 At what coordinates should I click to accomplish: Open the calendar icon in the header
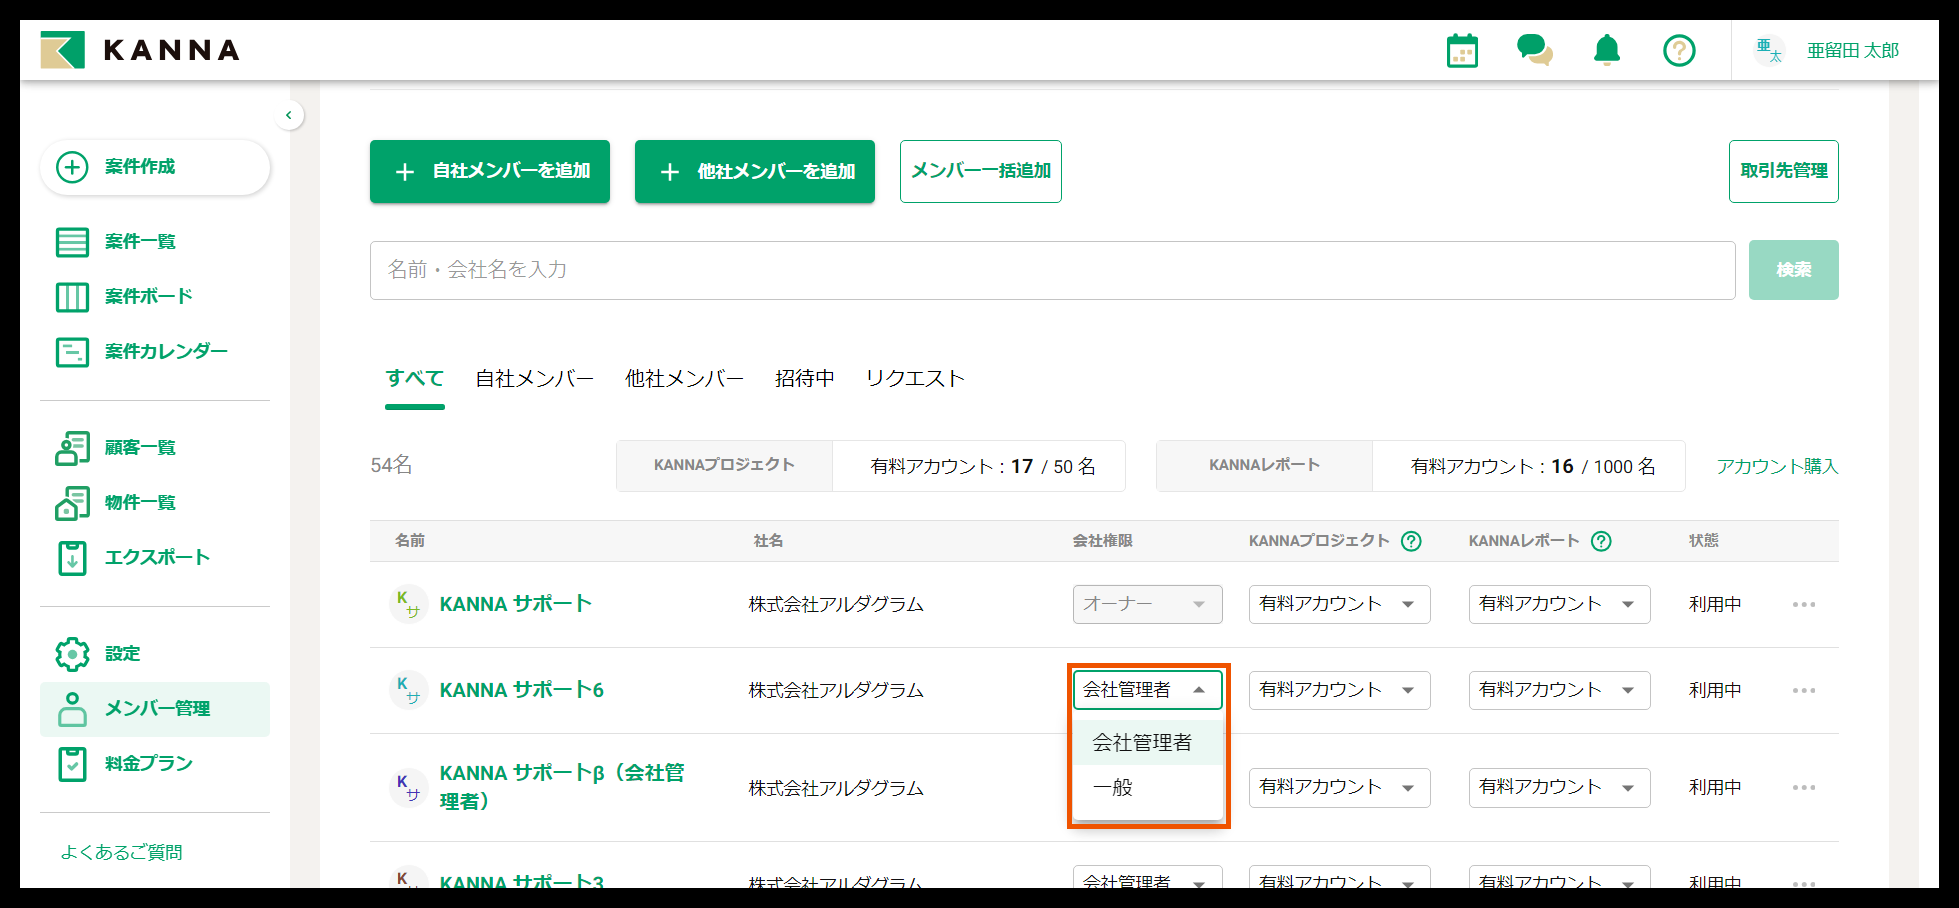1461,50
